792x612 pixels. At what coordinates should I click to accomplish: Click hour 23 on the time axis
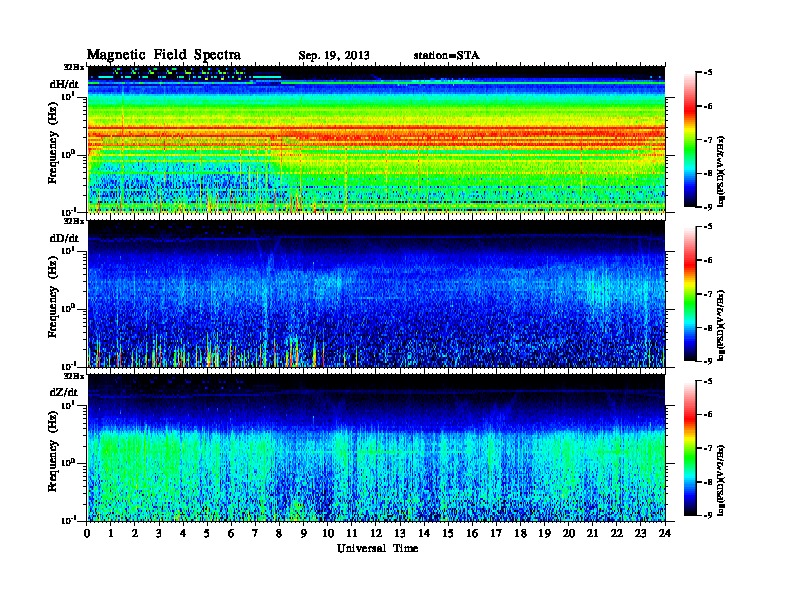641,534
